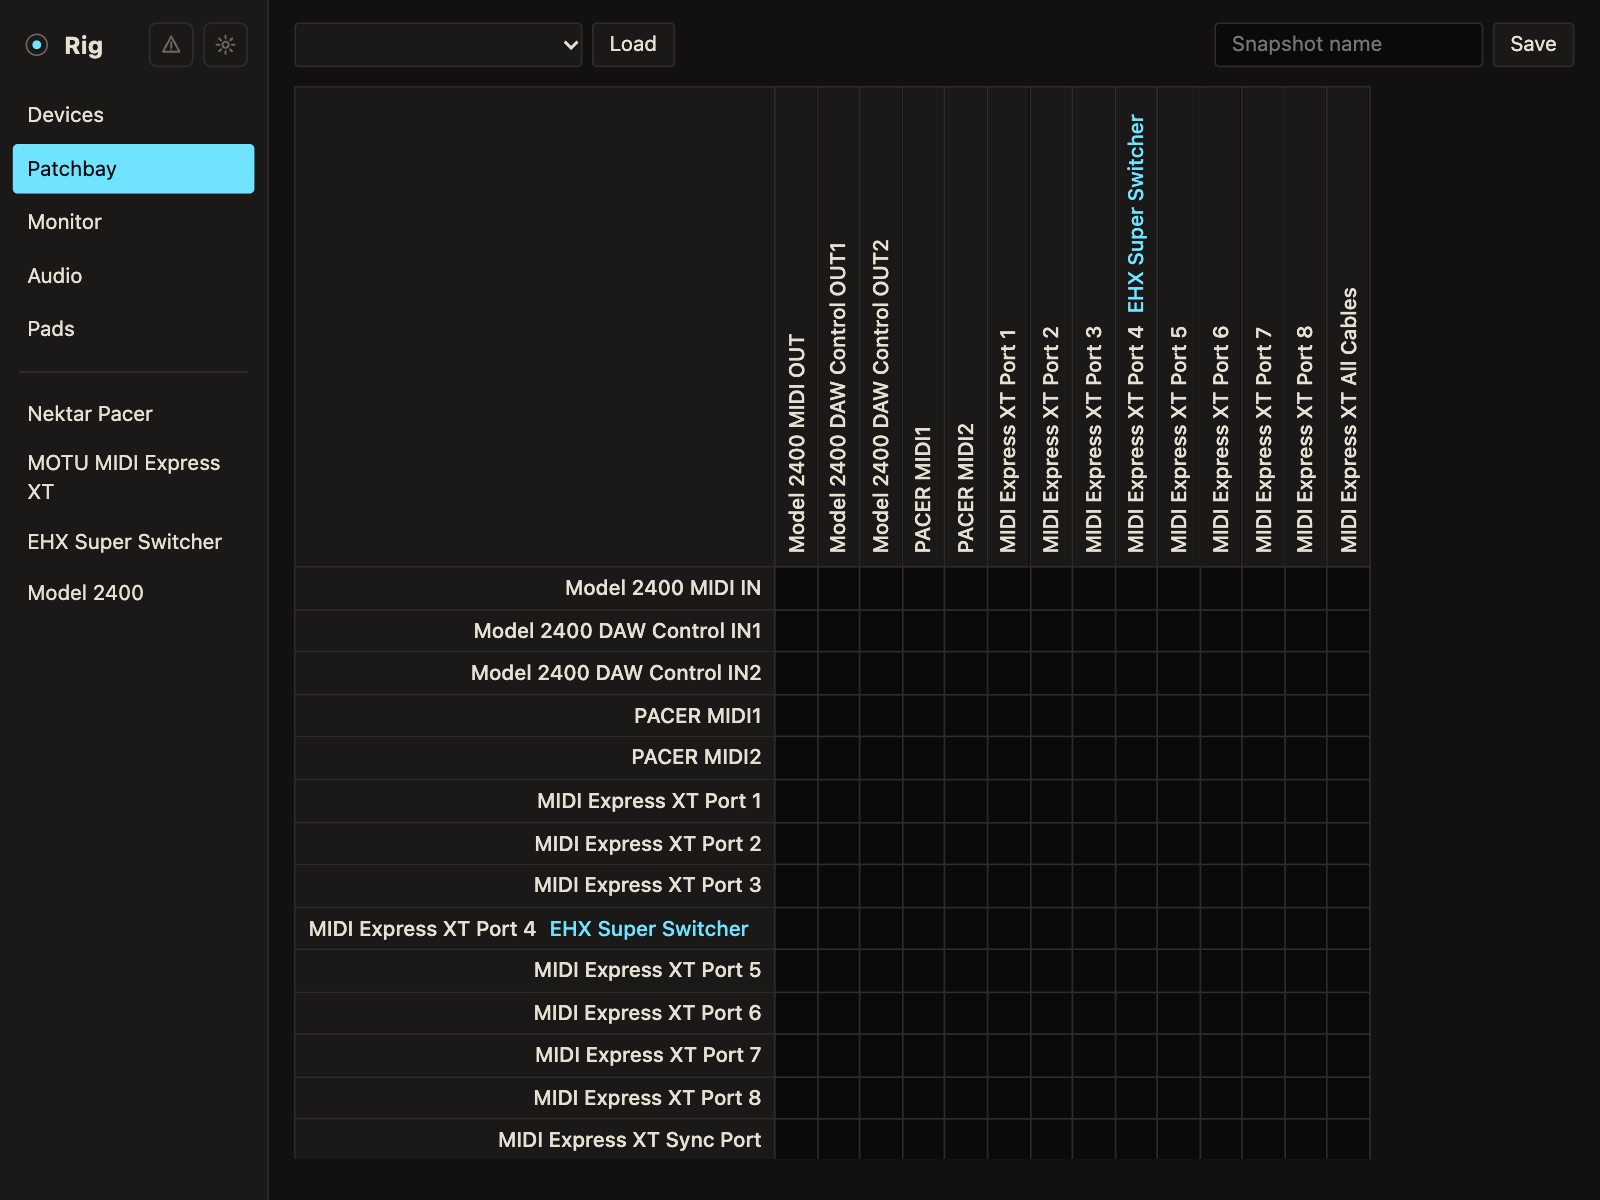Click the EHX Super Switcher row label link
The width and height of the screenshot is (1600, 1200).
[x=649, y=929]
